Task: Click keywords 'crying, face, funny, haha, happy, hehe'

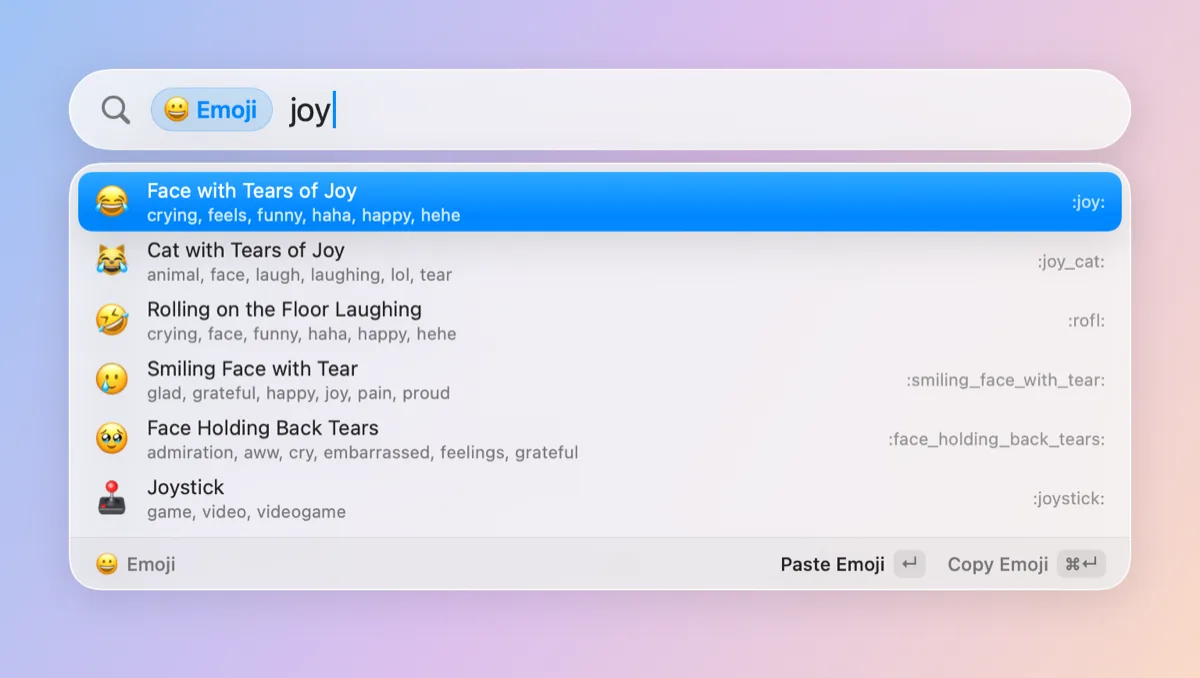Action: (x=302, y=334)
